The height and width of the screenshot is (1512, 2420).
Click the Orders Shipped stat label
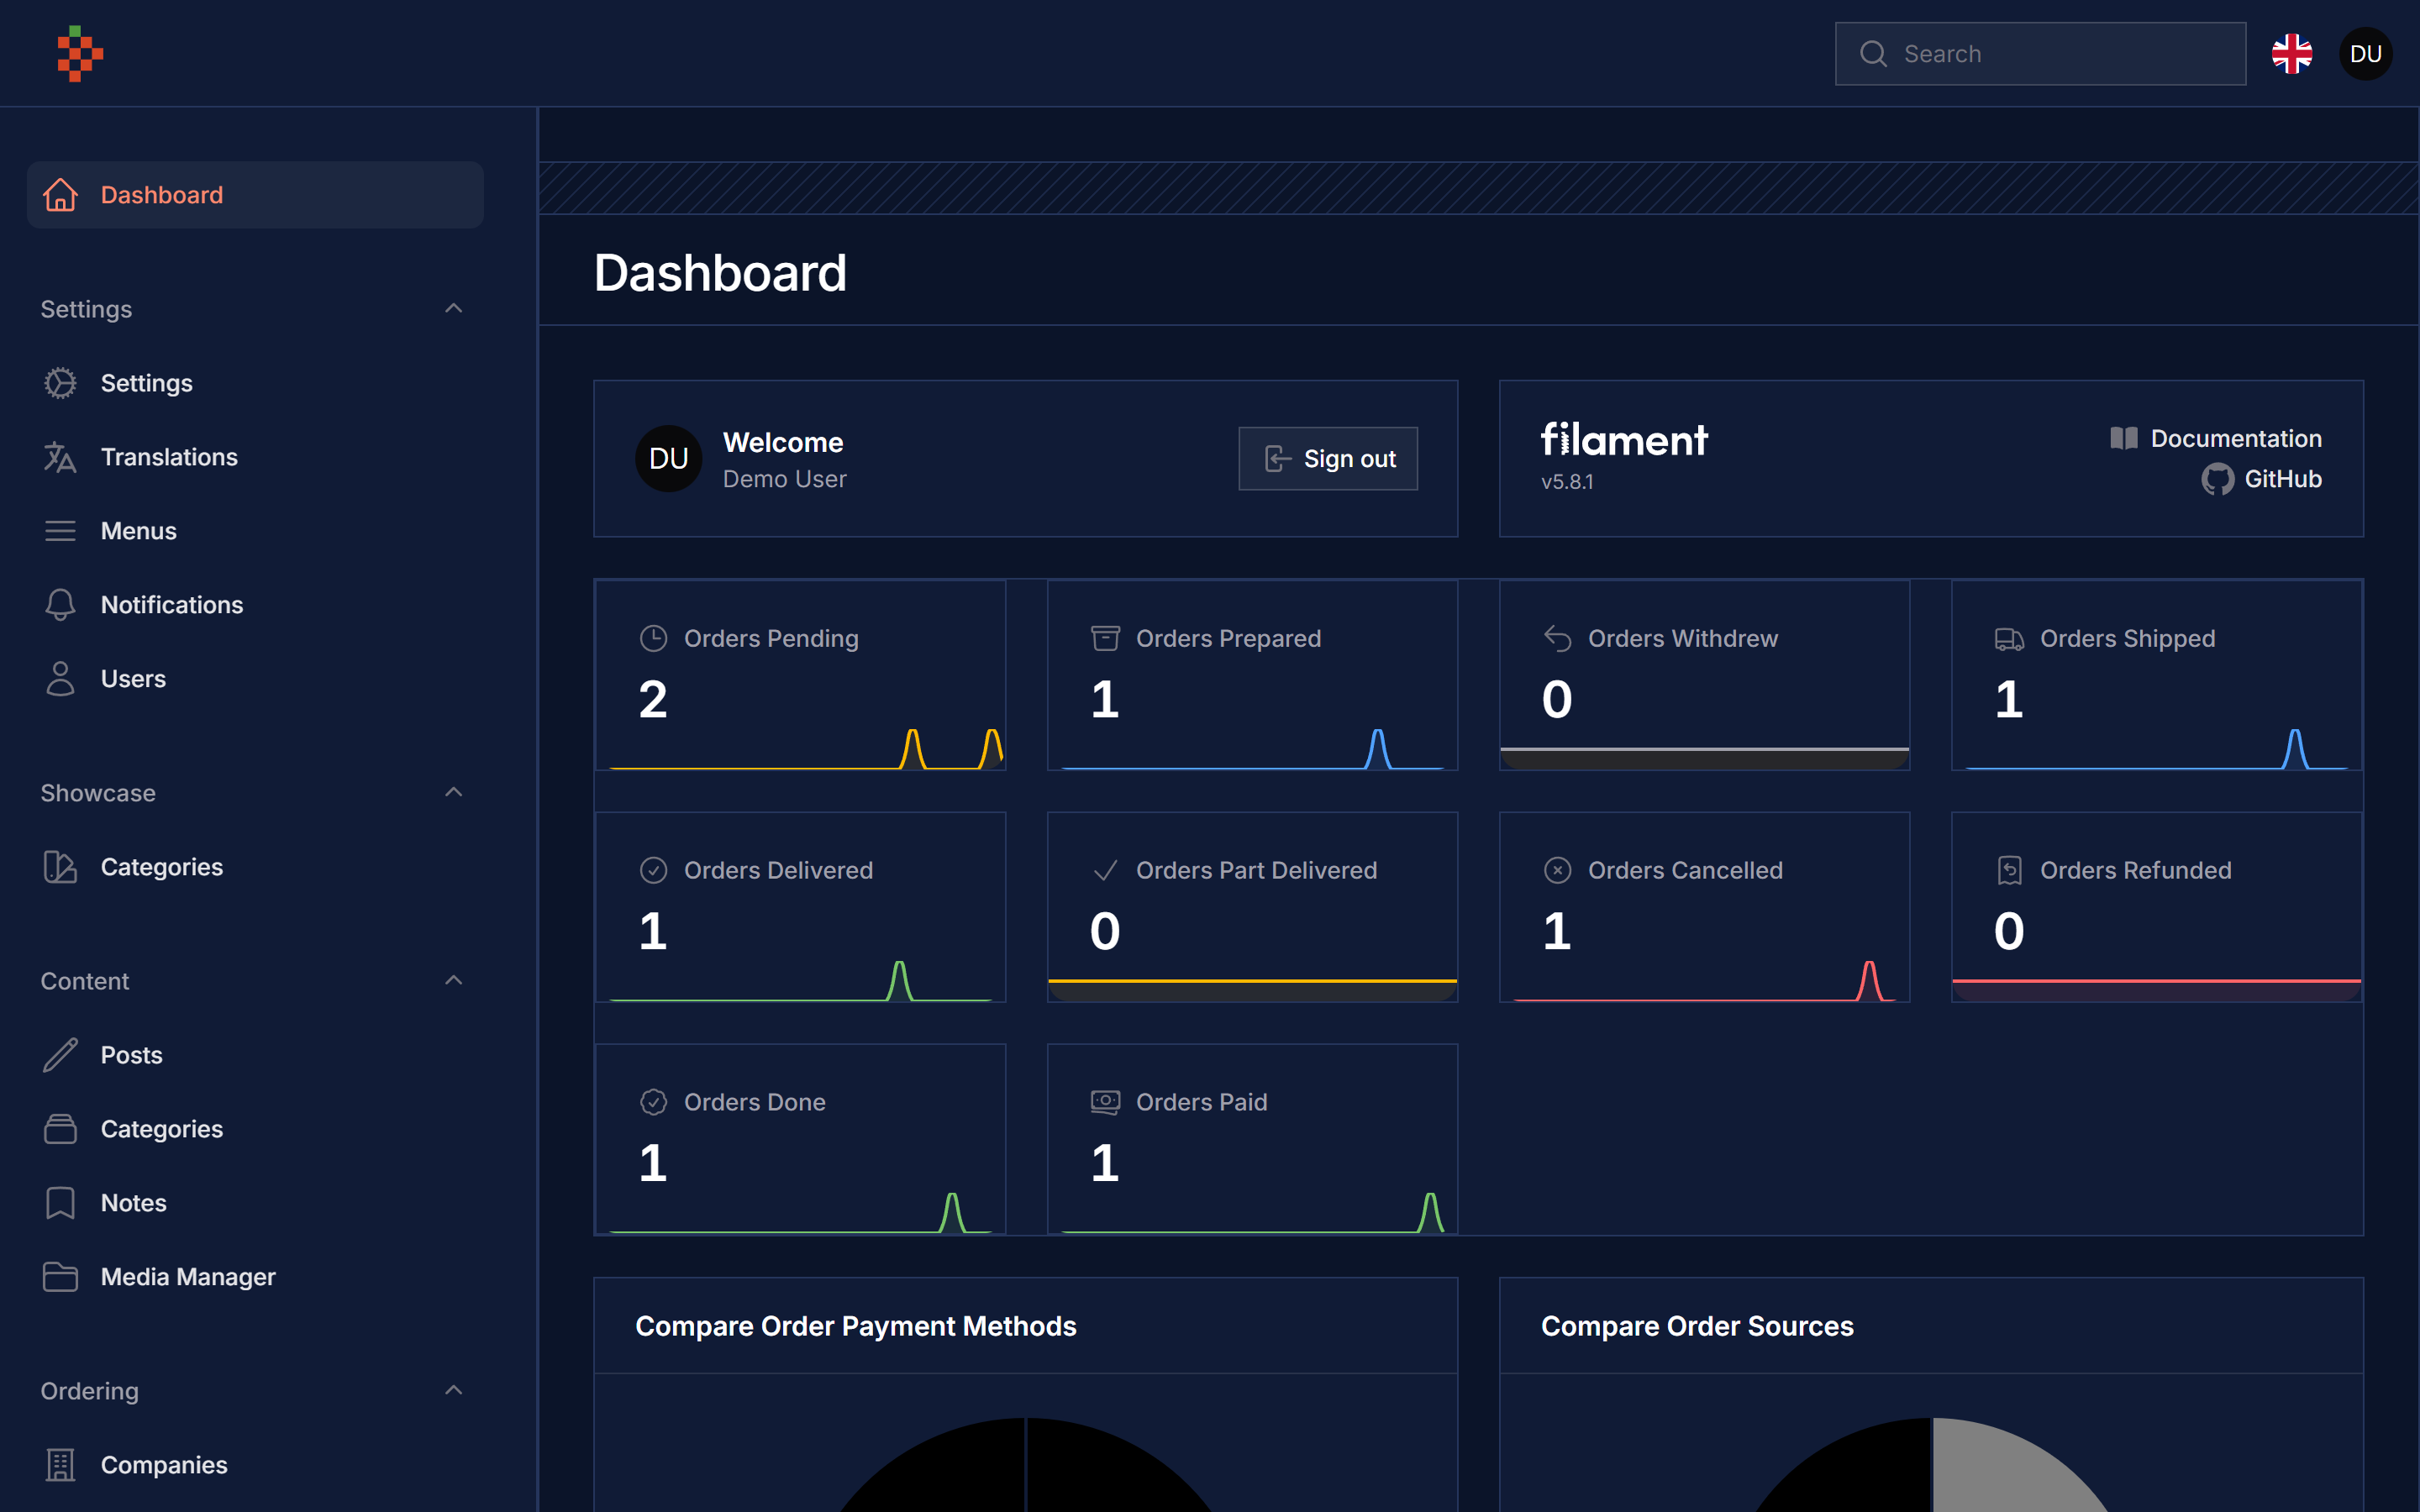(2127, 638)
